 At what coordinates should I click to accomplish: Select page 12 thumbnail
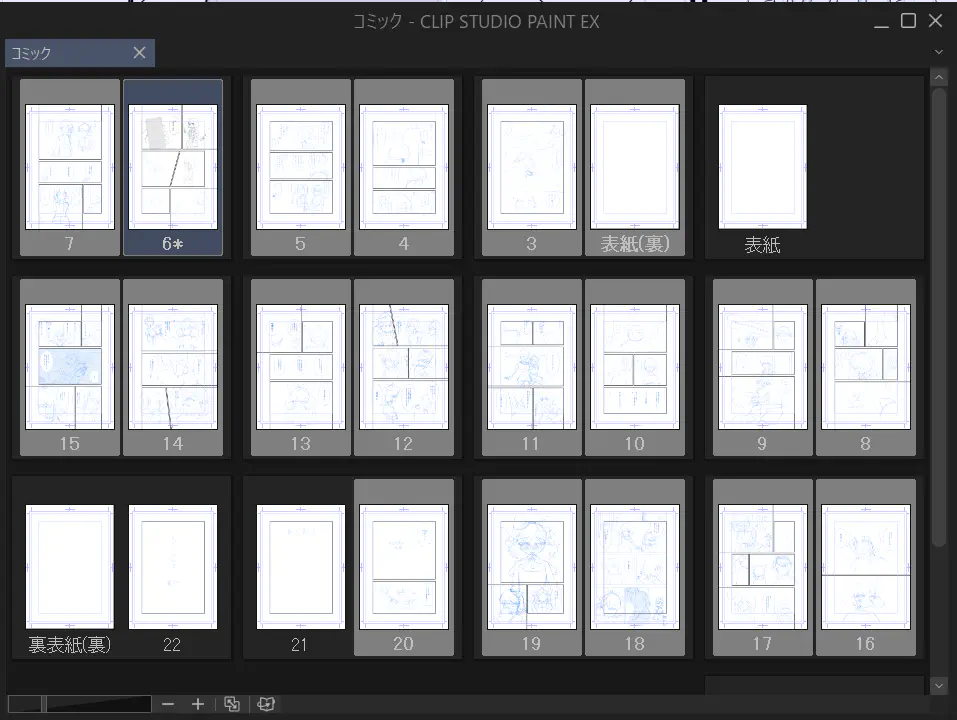(x=403, y=367)
